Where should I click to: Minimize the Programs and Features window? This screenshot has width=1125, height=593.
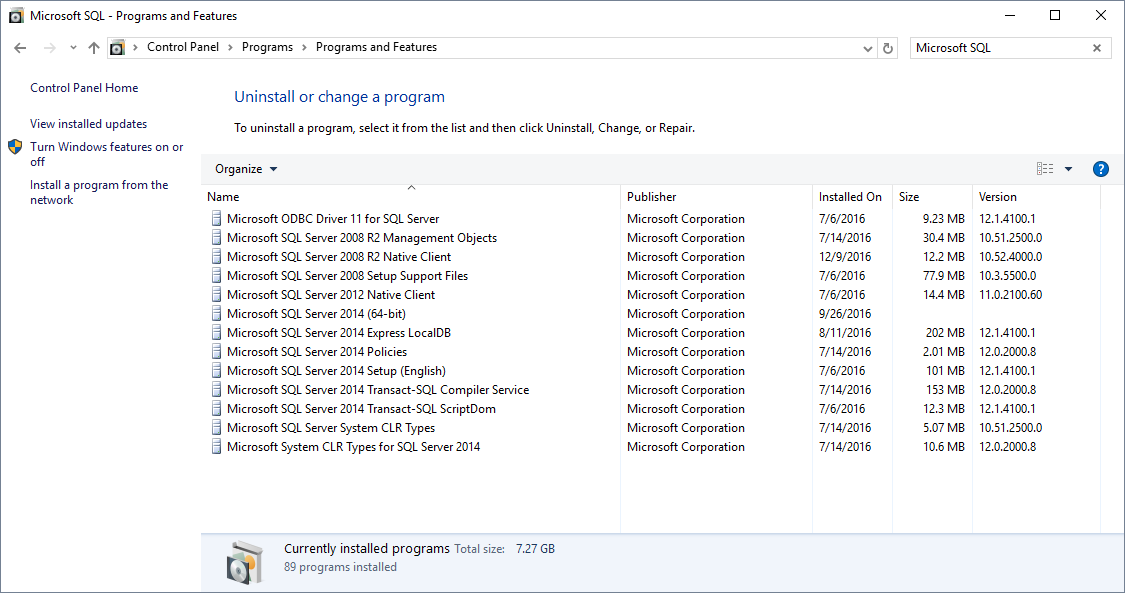tap(1010, 15)
